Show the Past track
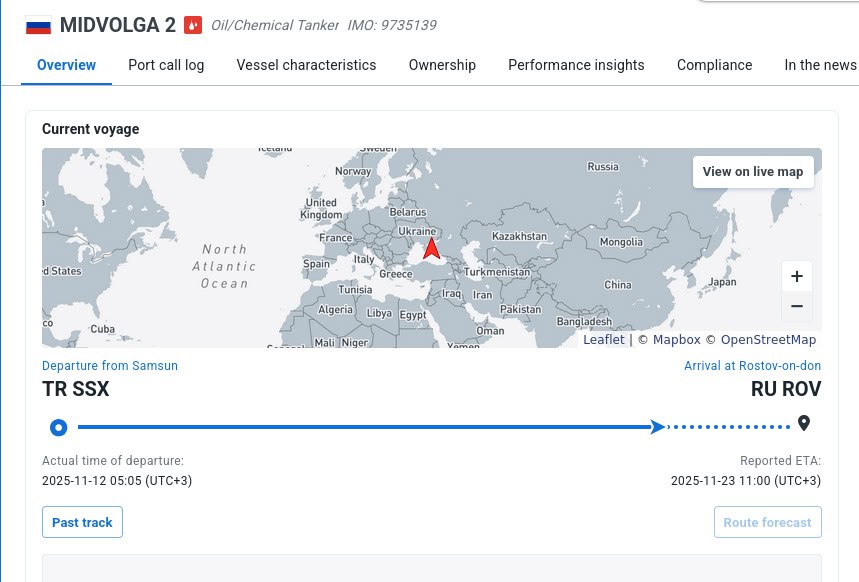 [82, 522]
